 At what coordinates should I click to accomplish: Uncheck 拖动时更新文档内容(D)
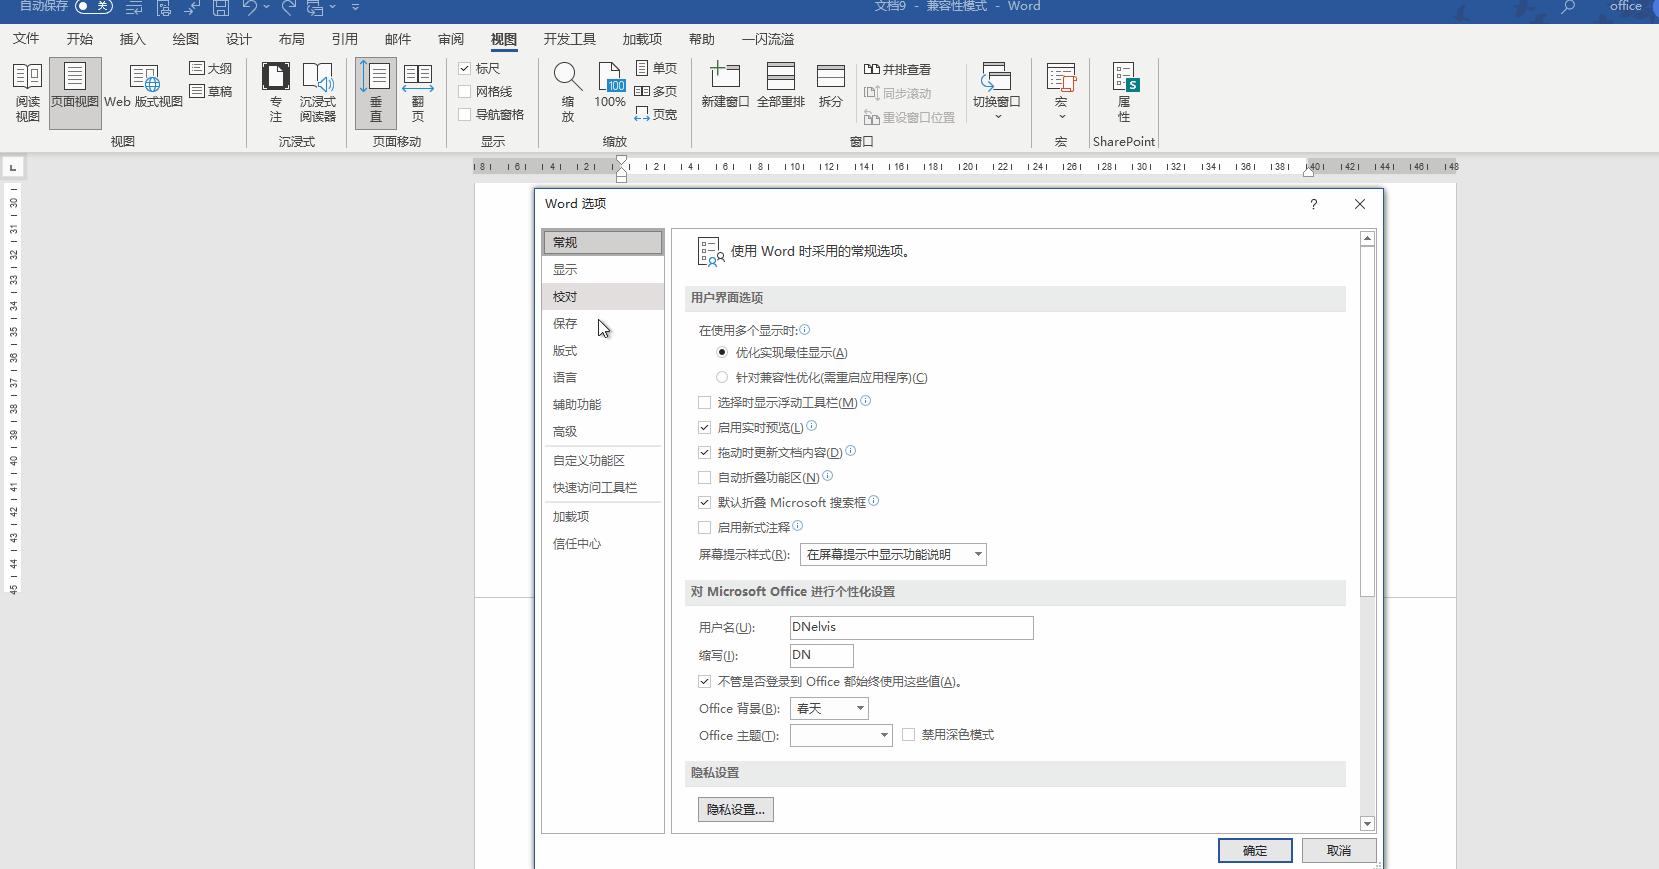click(705, 452)
